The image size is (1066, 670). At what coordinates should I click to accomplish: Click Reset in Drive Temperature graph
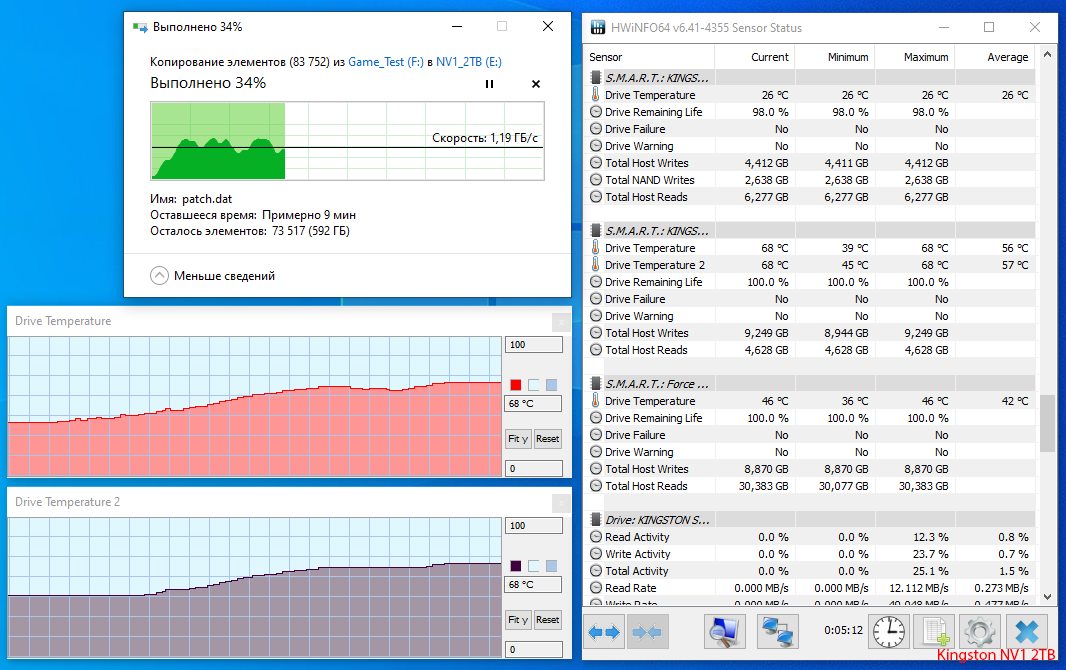pos(547,439)
